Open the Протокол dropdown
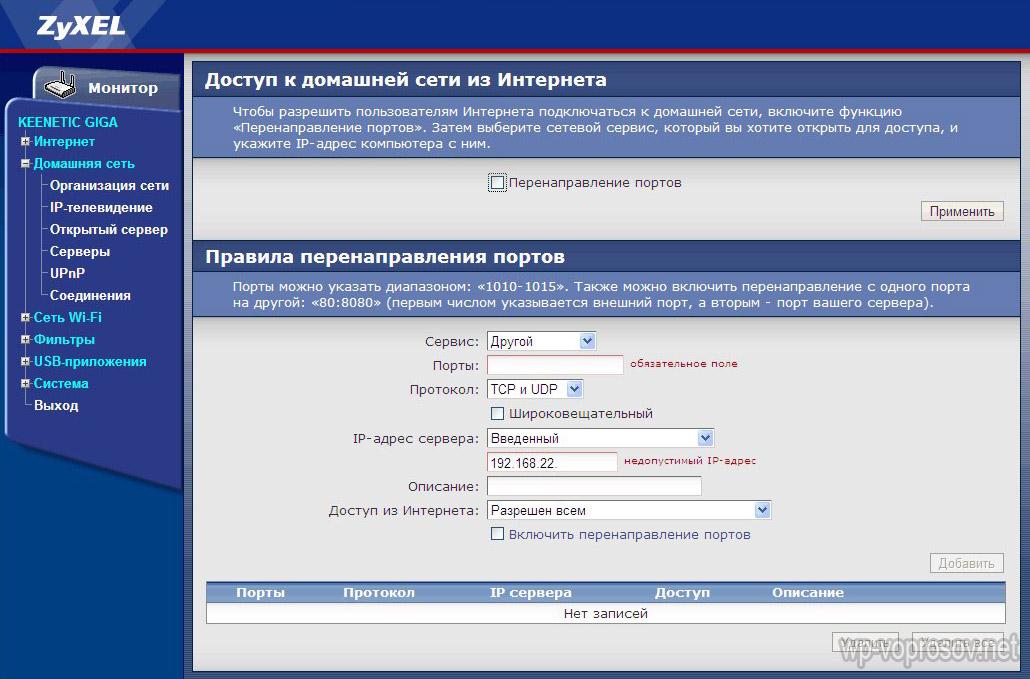Image resolution: width=1030 pixels, height=679 pixels. click(x=535, y=389)
